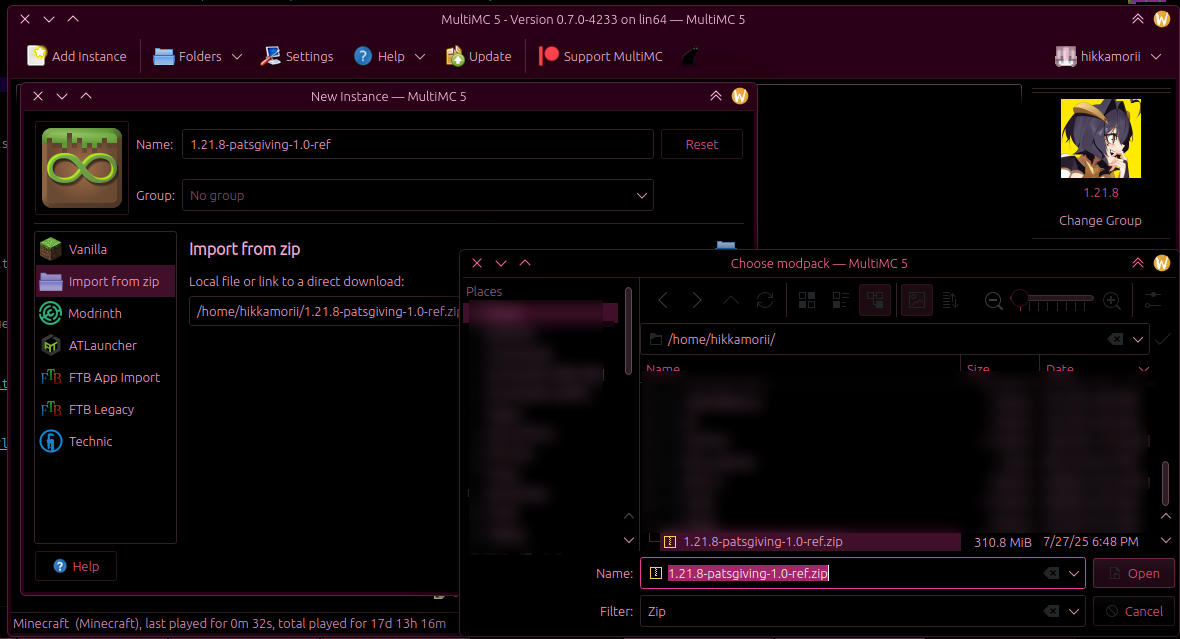Click Support MultiMC Patreon button
This screenshot has width=1180, height=639.
601,56
